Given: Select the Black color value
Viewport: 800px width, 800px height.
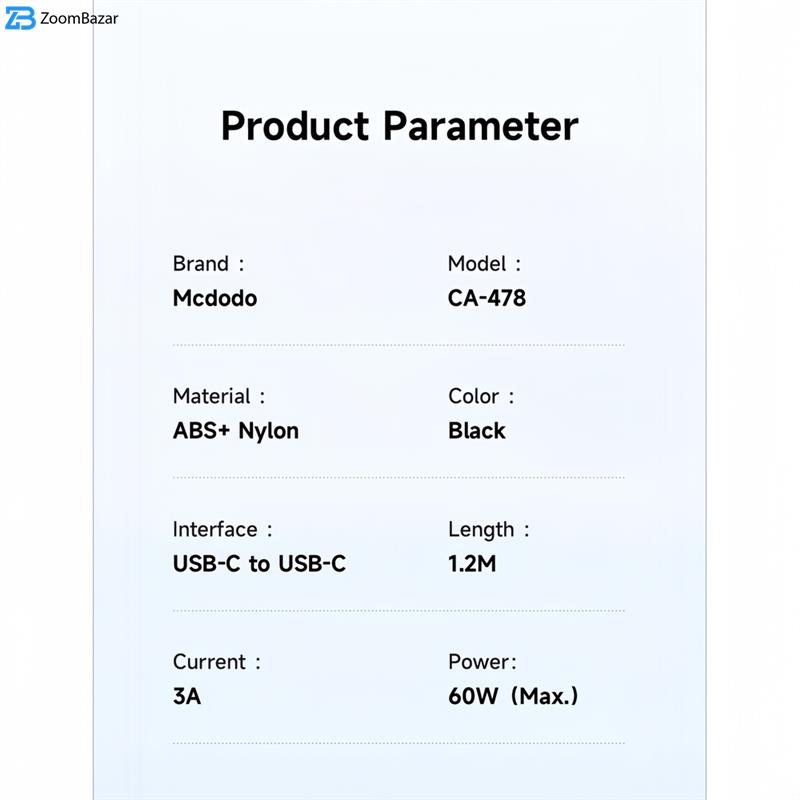Looking at the screenshot, I should (x=477, y=431).
